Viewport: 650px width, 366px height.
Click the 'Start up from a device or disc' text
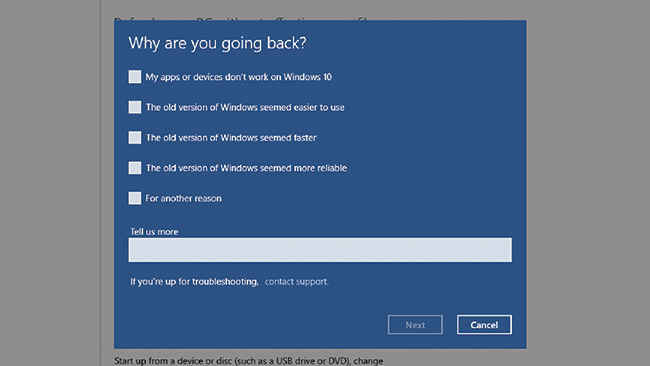pos(249,361)
